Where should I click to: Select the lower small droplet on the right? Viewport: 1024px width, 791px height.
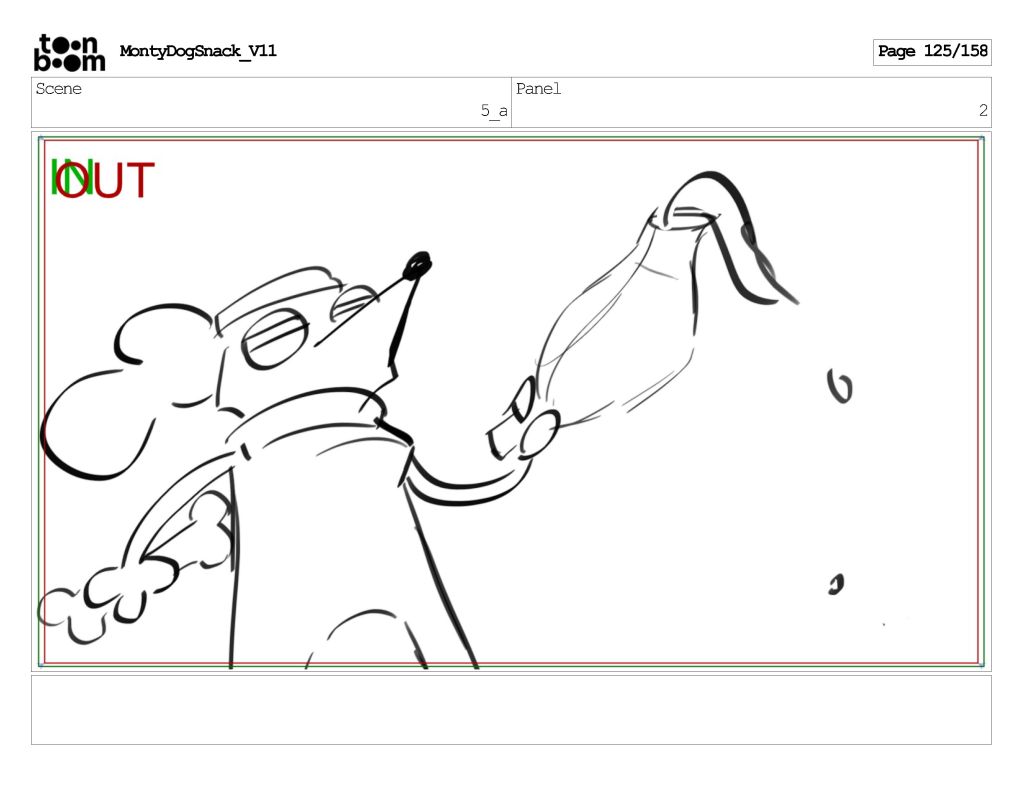[x=835, y=584]
